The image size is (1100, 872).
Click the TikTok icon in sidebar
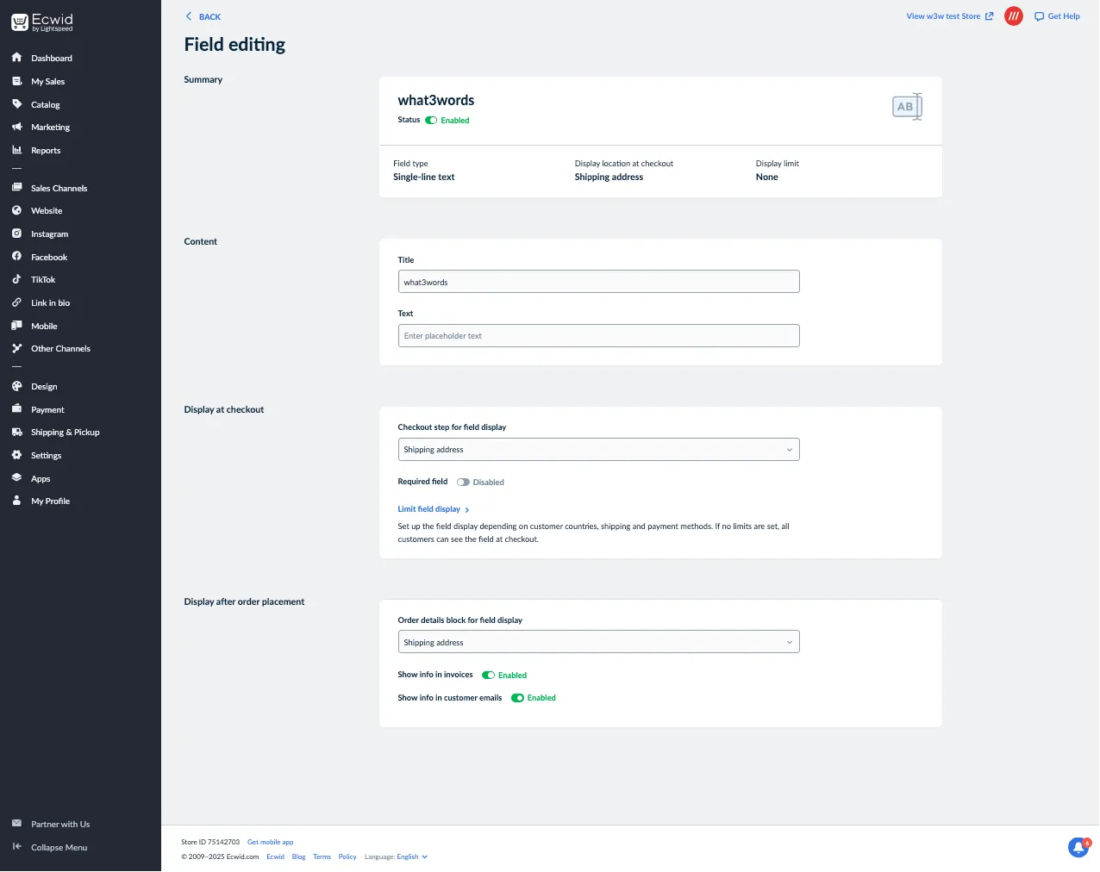(17, 280)
